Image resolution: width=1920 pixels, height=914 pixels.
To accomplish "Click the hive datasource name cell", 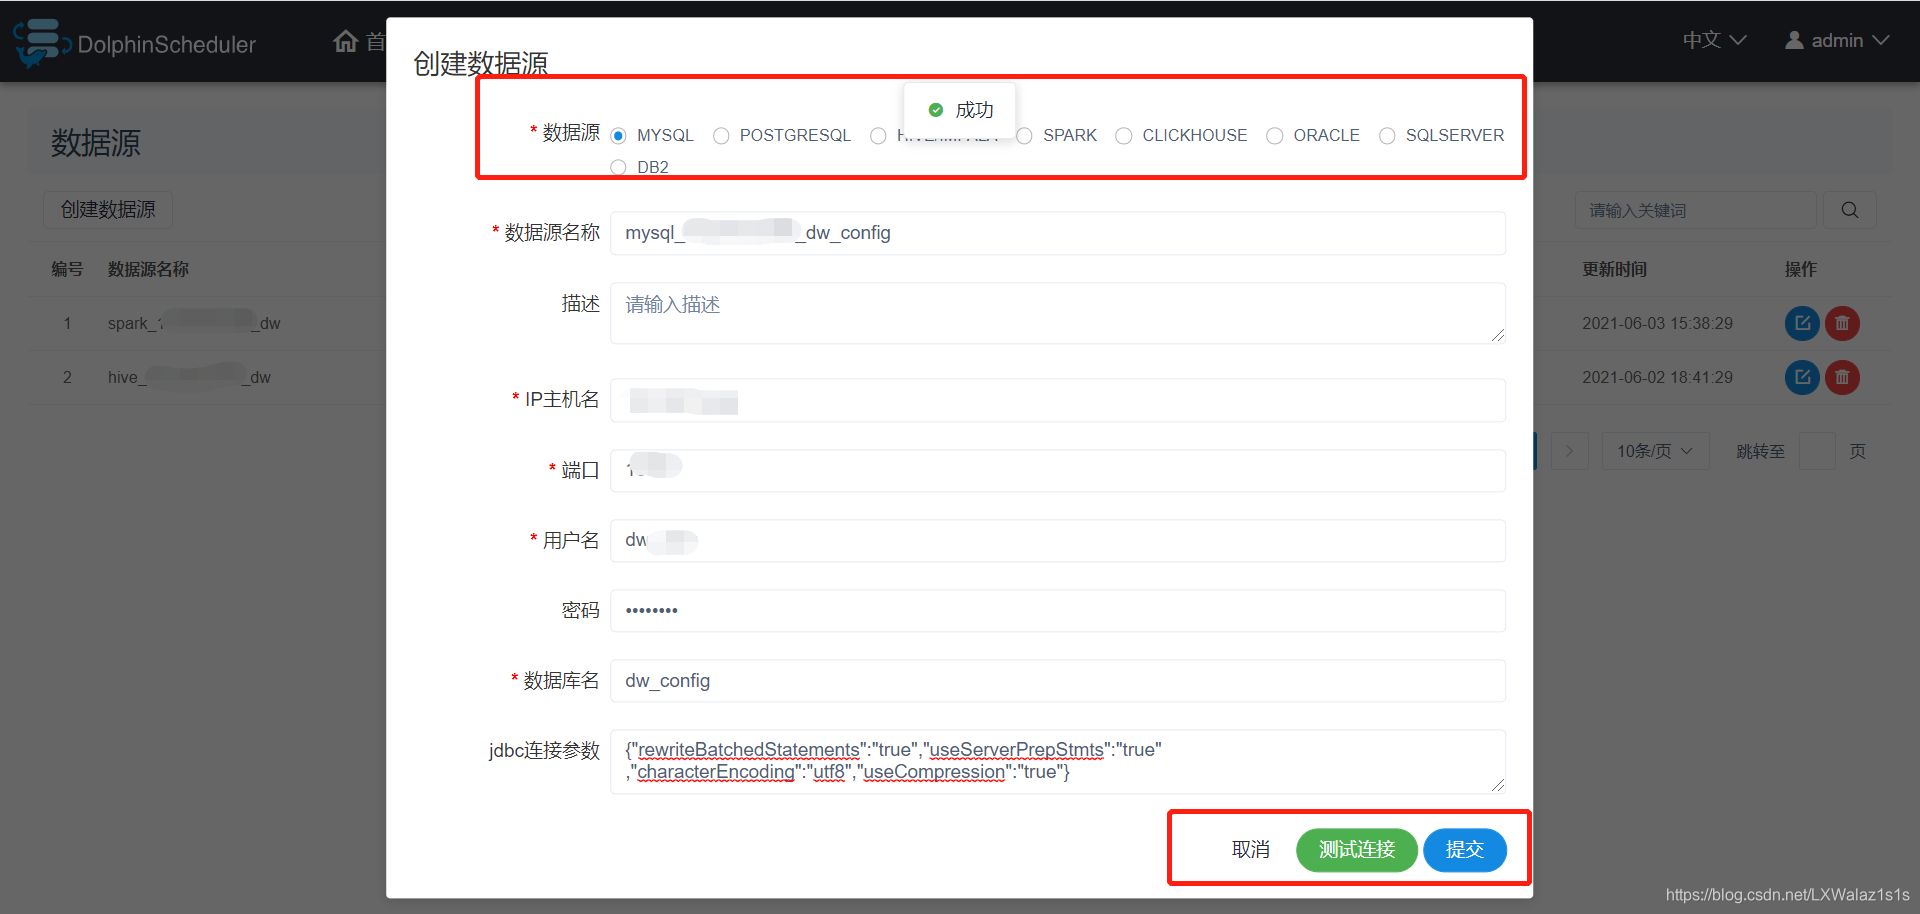I will pos(189,377).
